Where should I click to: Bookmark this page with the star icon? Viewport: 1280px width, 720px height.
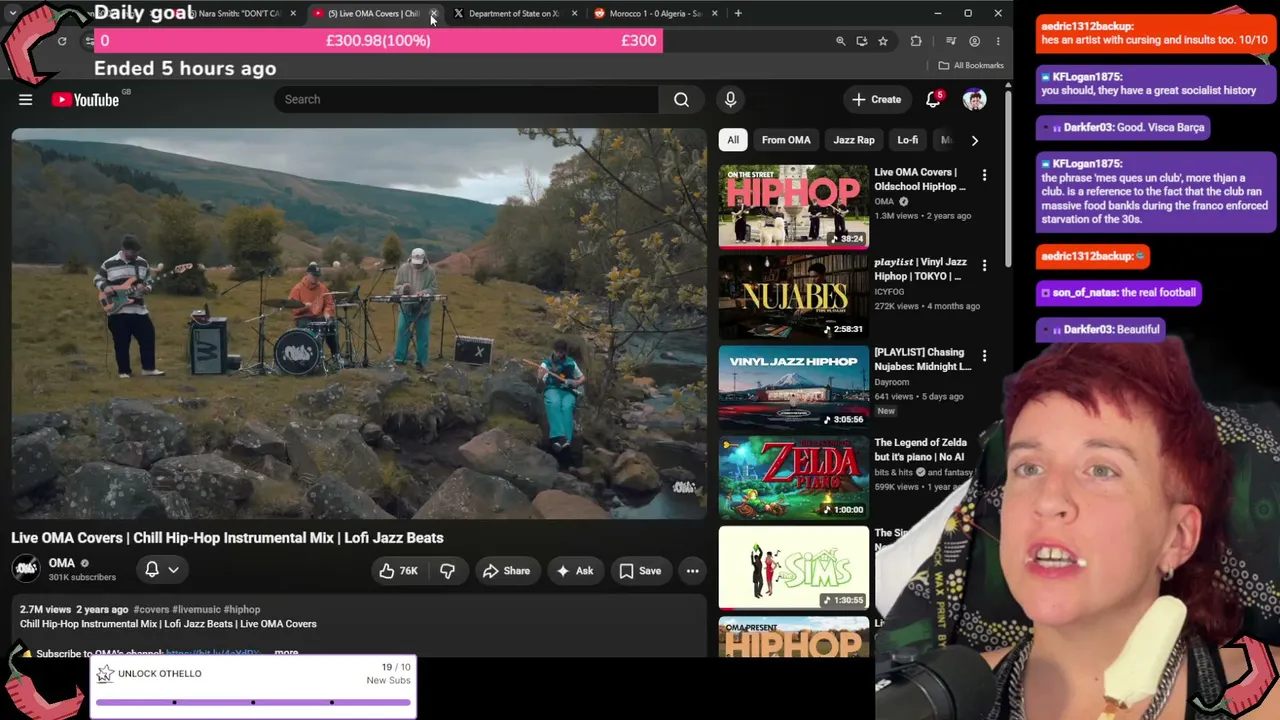883,41
